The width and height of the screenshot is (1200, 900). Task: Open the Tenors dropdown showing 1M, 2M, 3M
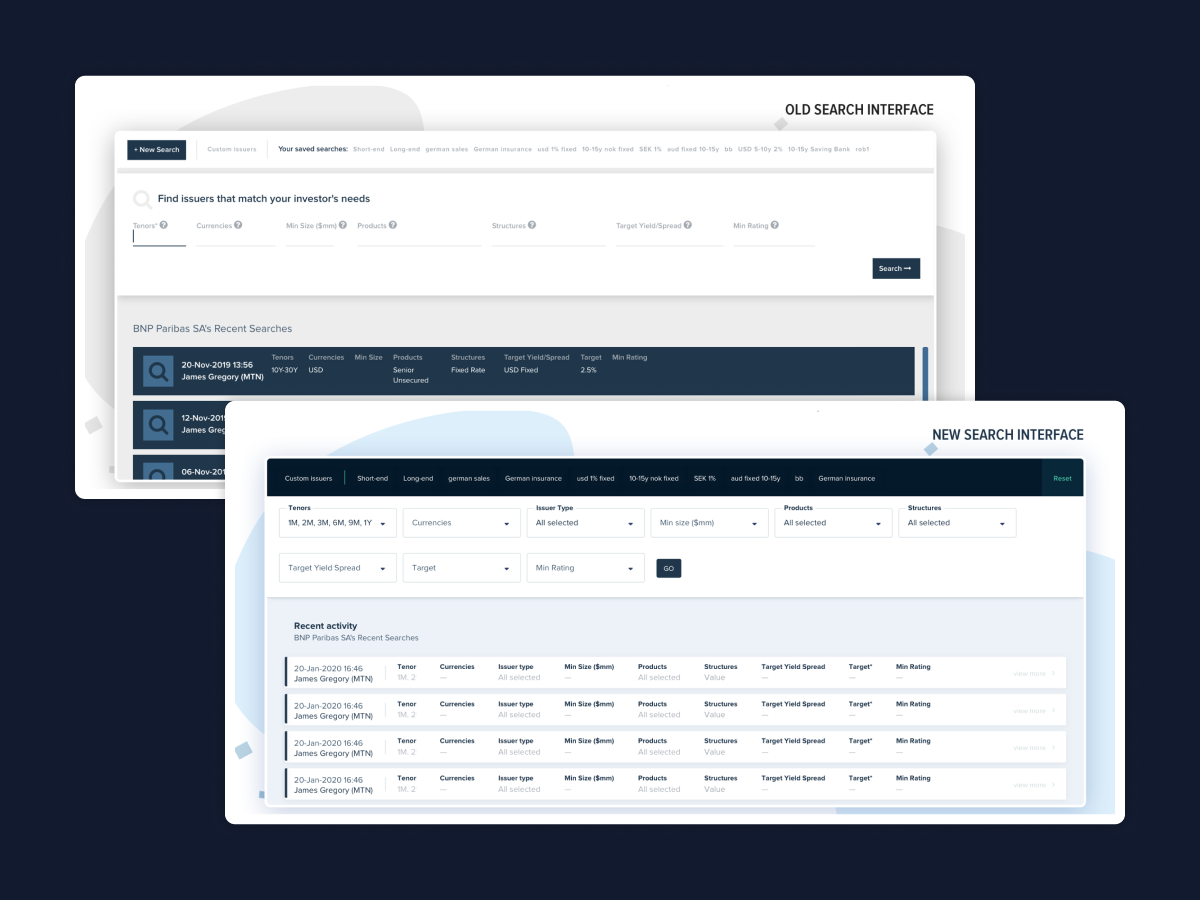[x=337, y=523]
